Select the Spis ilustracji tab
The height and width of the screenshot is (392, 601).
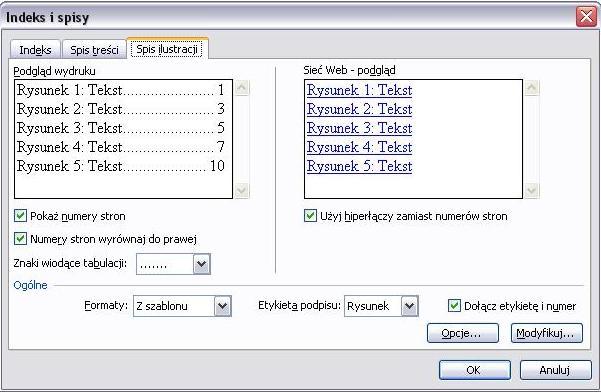(167, 49)
